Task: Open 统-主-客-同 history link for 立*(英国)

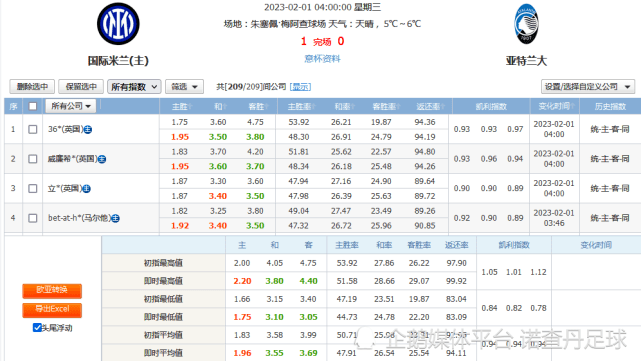Action: 610,188
